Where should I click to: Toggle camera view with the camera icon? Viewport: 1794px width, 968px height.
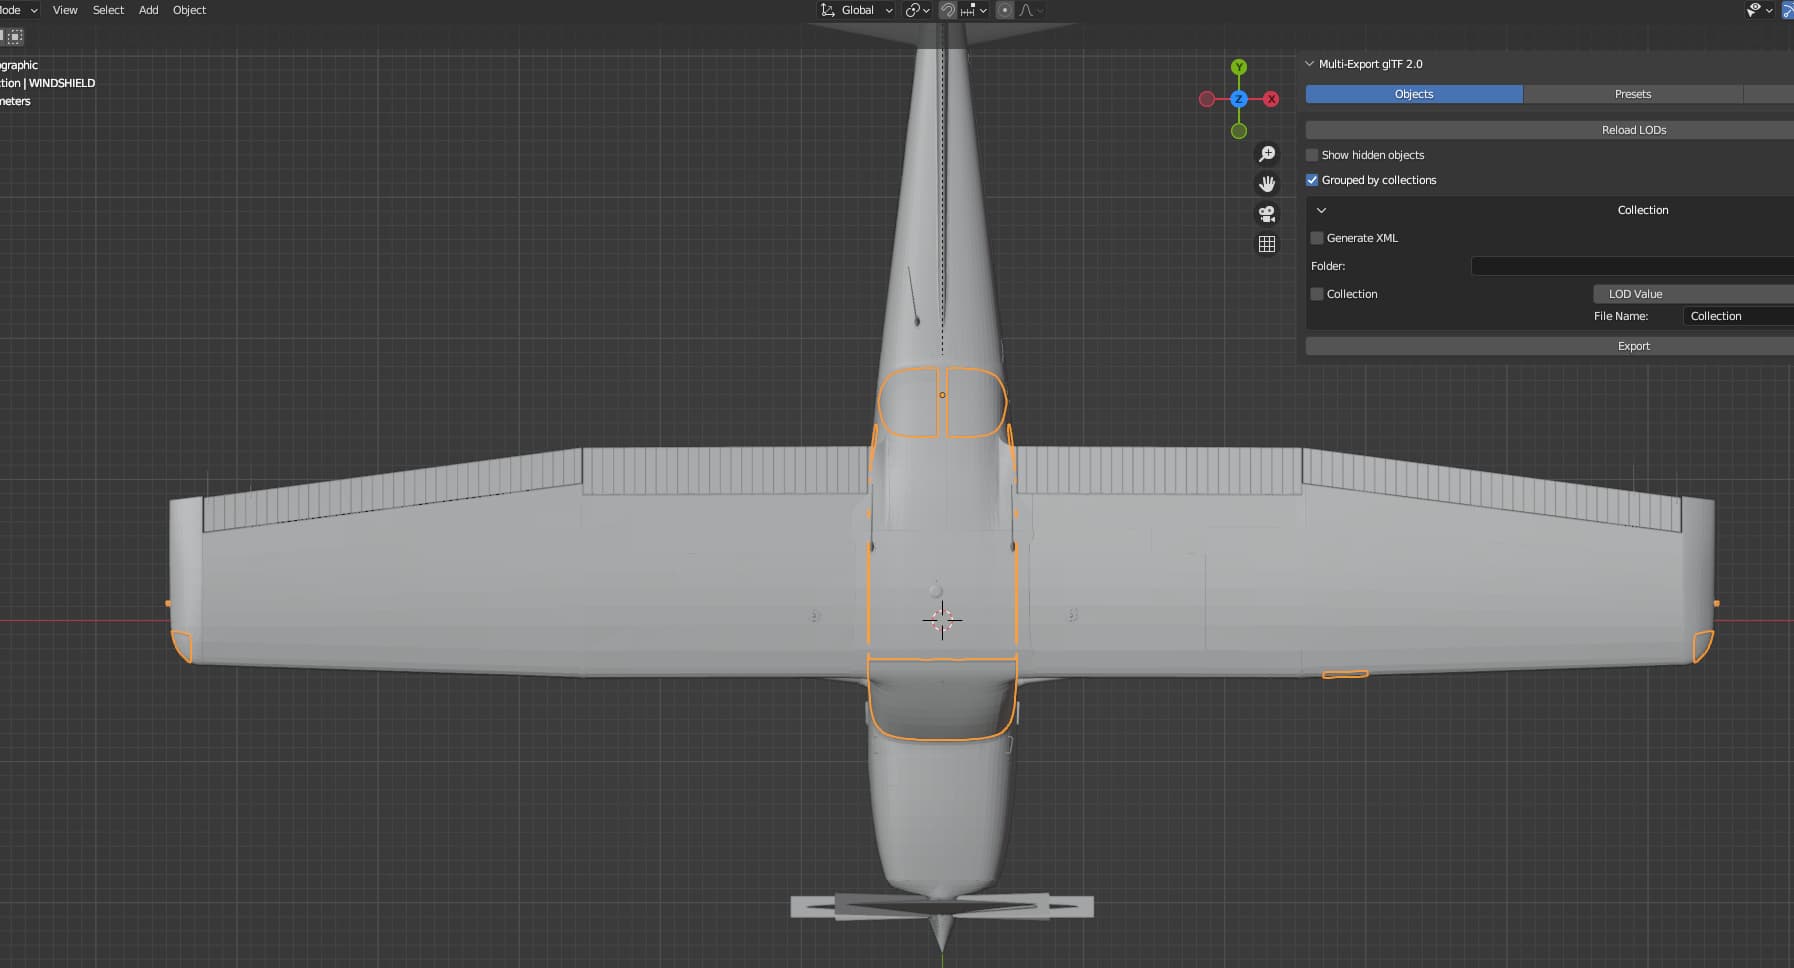coord(1267,214)
